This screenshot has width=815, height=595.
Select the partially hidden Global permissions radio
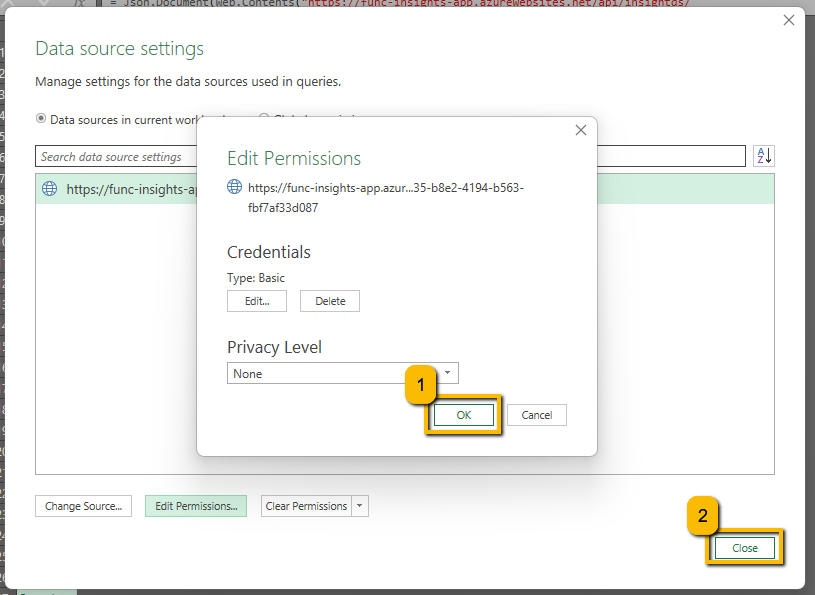[264, 117]
